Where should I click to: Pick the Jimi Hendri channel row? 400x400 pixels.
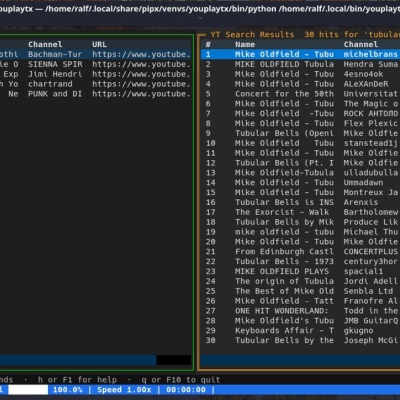[95, 74]
